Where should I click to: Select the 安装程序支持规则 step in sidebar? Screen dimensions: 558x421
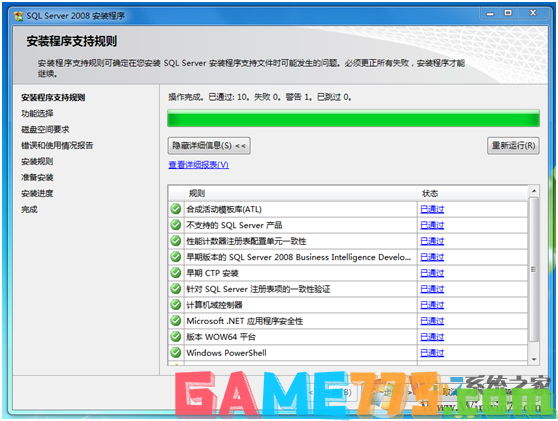pos(53,98)
